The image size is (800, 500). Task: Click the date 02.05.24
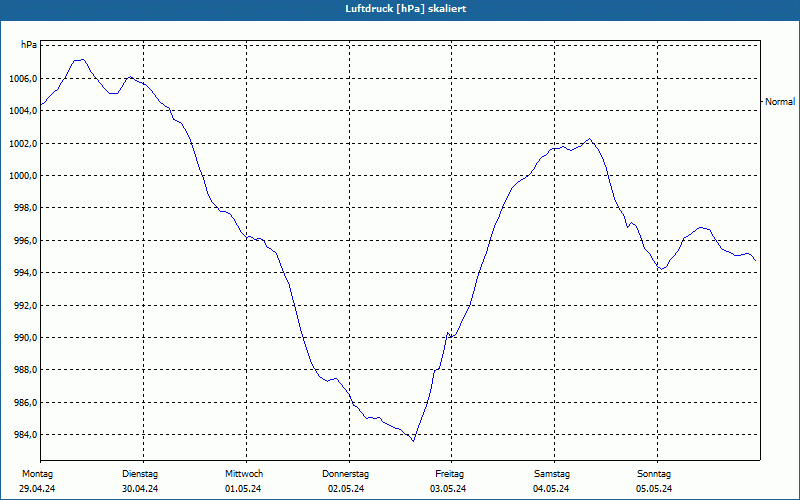[x=346, y=489]
